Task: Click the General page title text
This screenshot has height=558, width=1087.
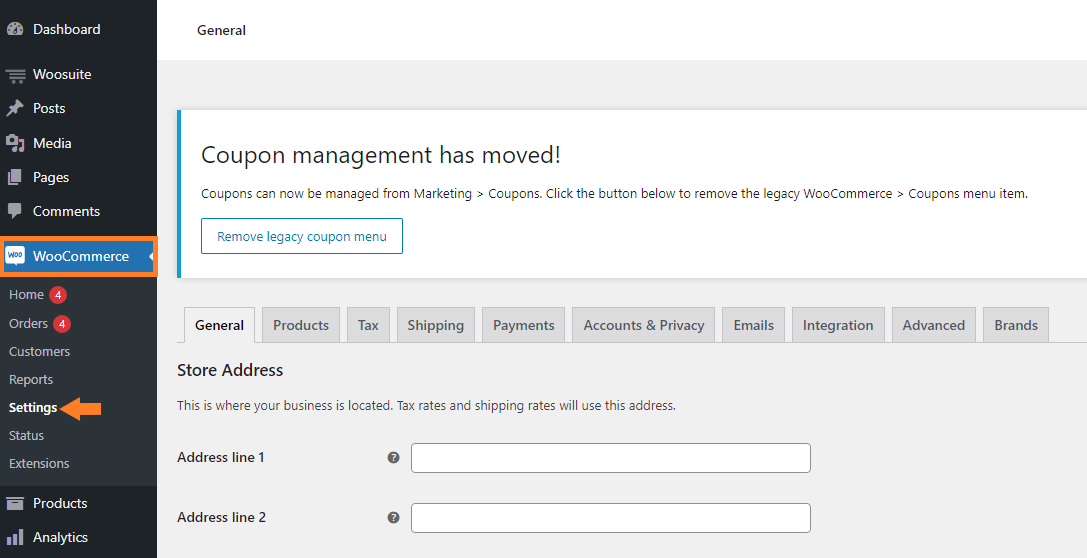Action: [221, 30]
